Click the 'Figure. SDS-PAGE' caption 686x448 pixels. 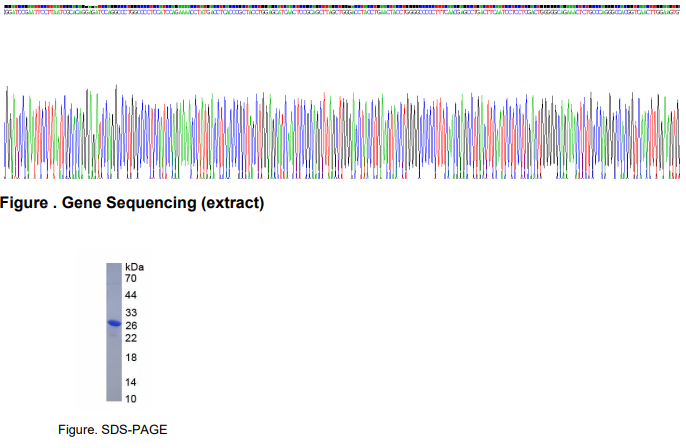[x=112, y=430]
